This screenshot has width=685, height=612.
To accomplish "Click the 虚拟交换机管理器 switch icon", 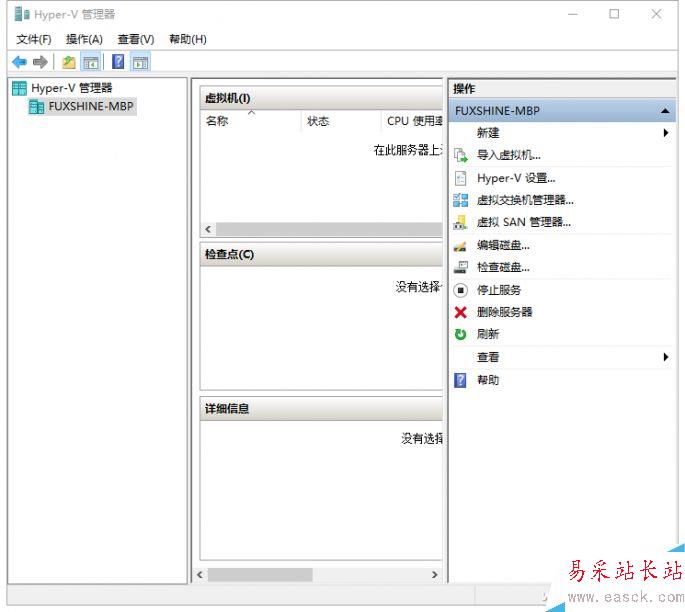I will (x=460, y=200).
